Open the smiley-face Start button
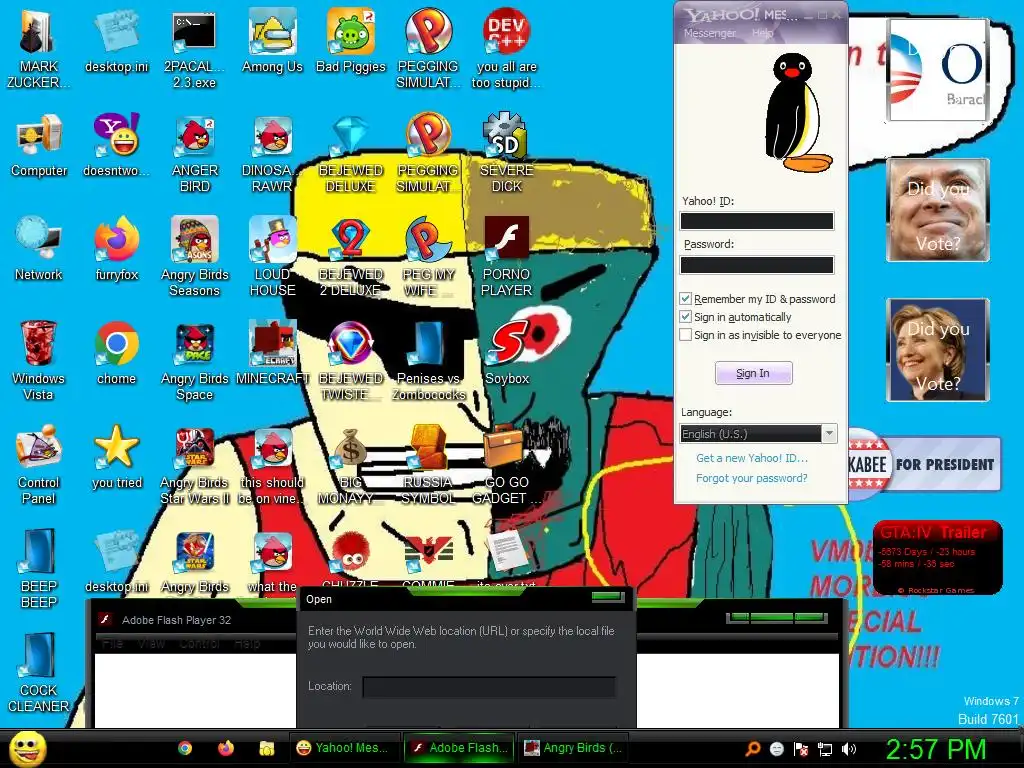 coord(27,748)
